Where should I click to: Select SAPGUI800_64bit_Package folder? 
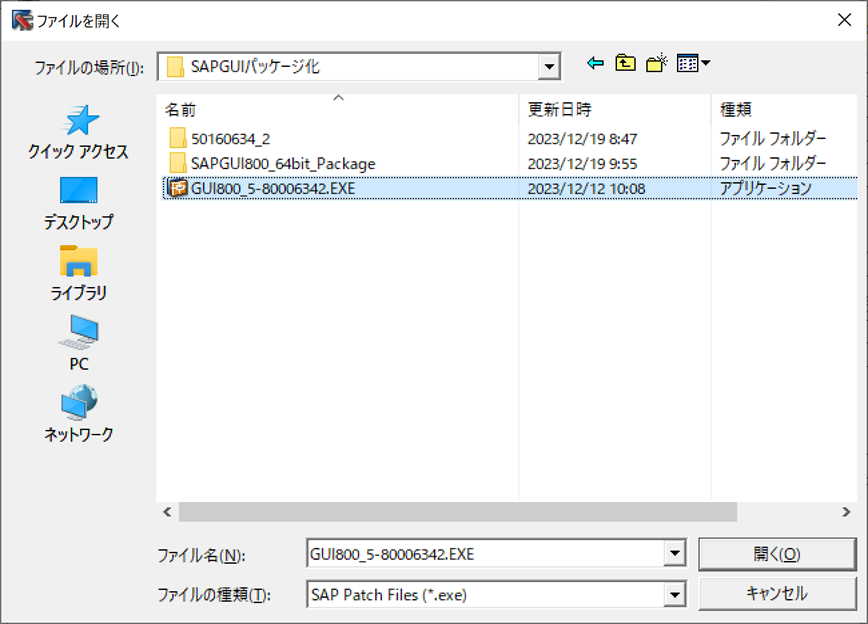283,164
